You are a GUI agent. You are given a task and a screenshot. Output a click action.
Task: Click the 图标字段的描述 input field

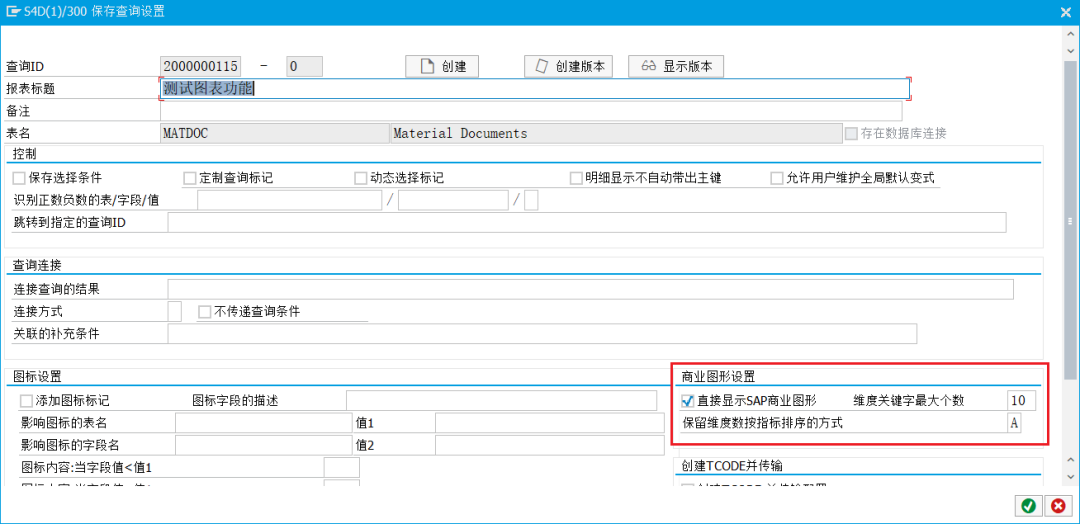(x=501, y=401)
